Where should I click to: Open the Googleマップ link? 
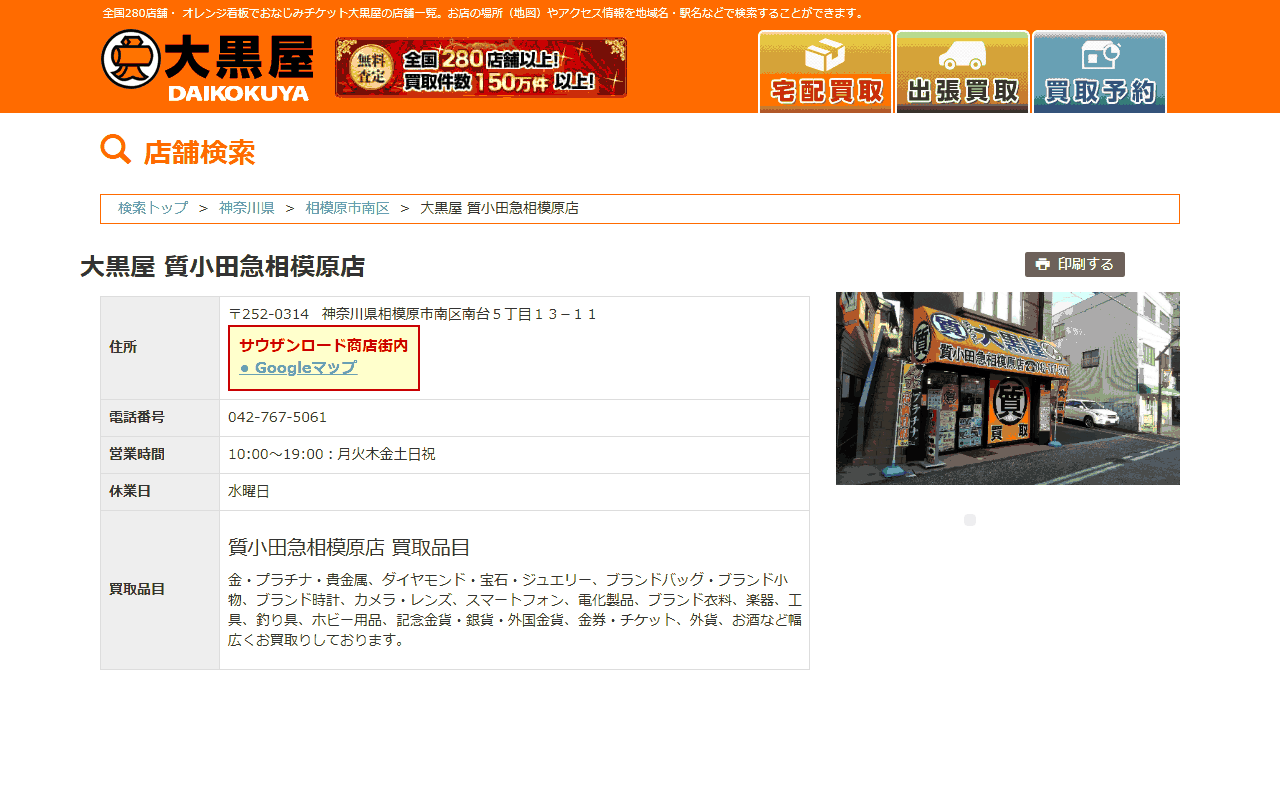pos(298,367)
